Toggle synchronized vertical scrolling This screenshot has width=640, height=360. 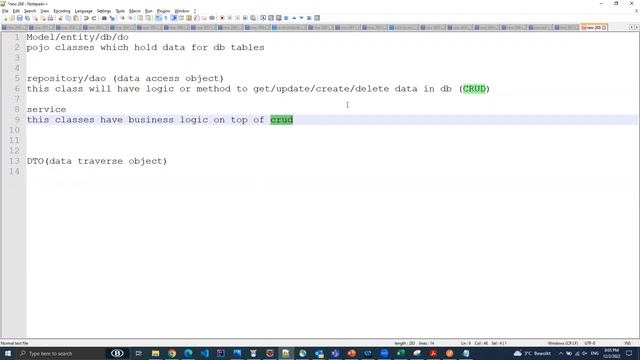140,18
